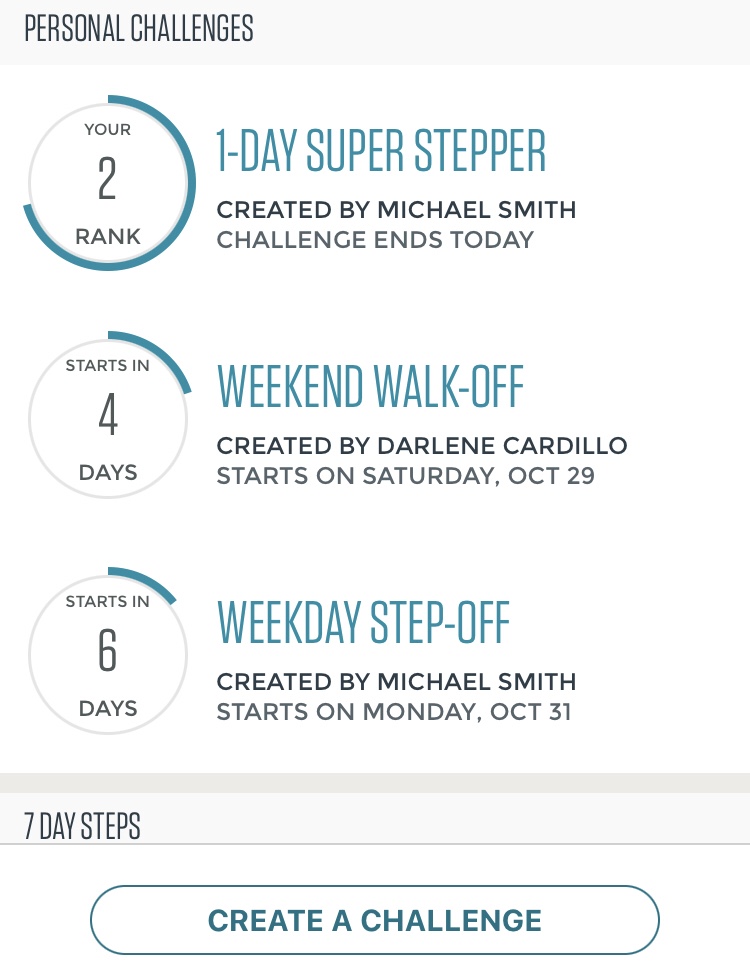The width and height of the screenshot is (750, 980).
Task: Click creator Michael Smith under Weekday Step-Off
Action: pos(396,682)
